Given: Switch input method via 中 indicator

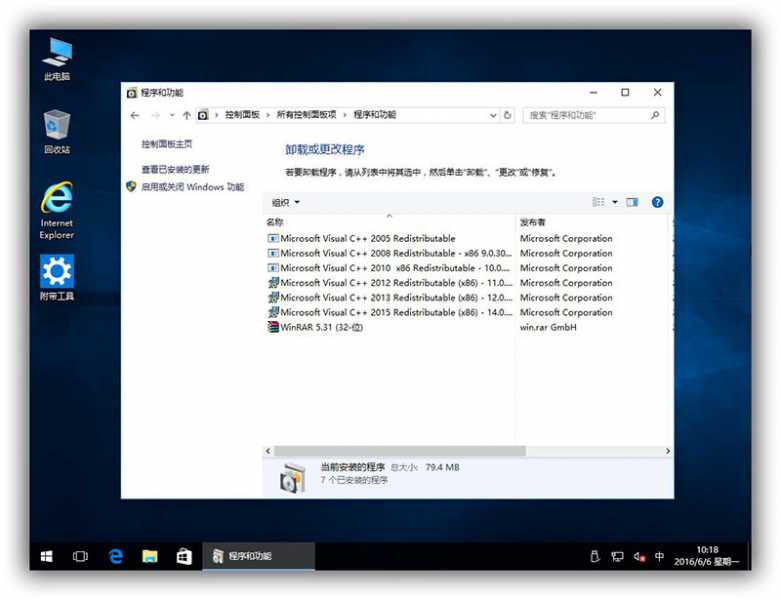Looking at the screenshot, I should pos(659,556).
